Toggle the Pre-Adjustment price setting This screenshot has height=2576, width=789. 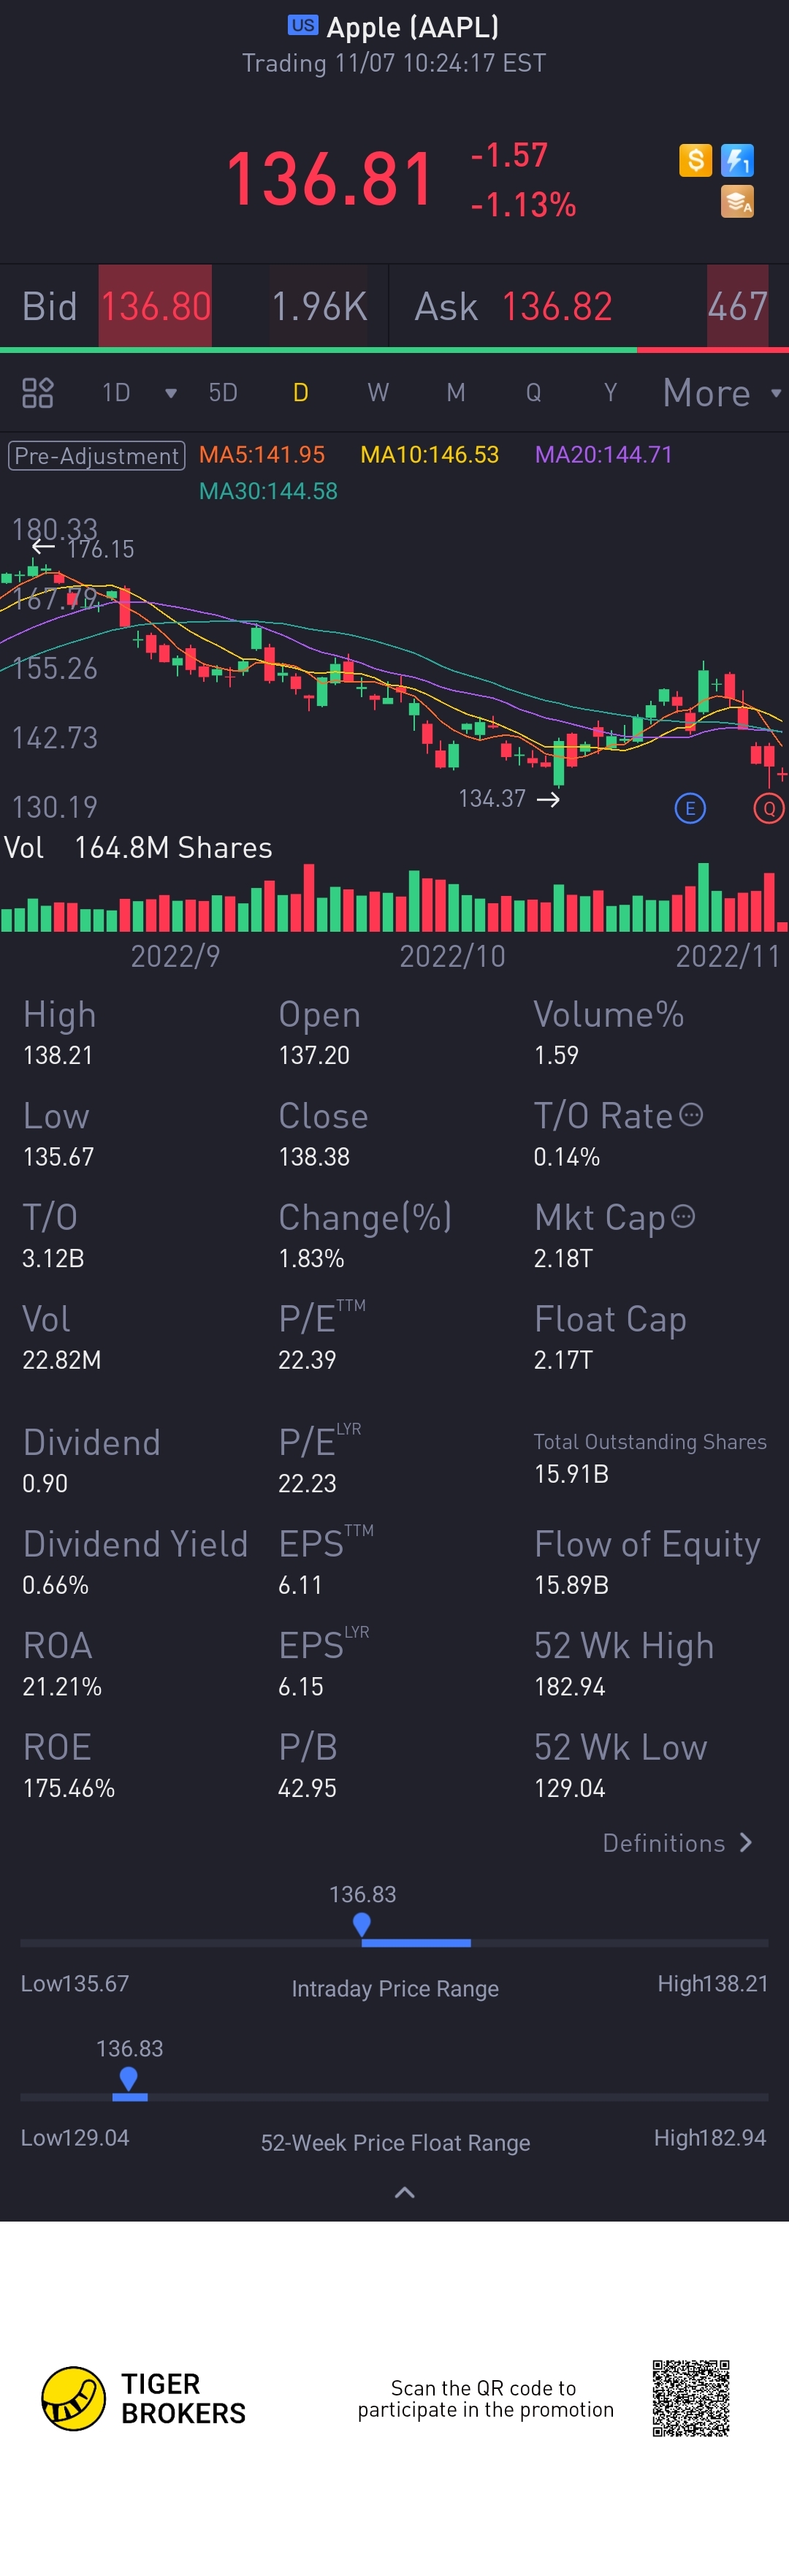click(97, 456)
